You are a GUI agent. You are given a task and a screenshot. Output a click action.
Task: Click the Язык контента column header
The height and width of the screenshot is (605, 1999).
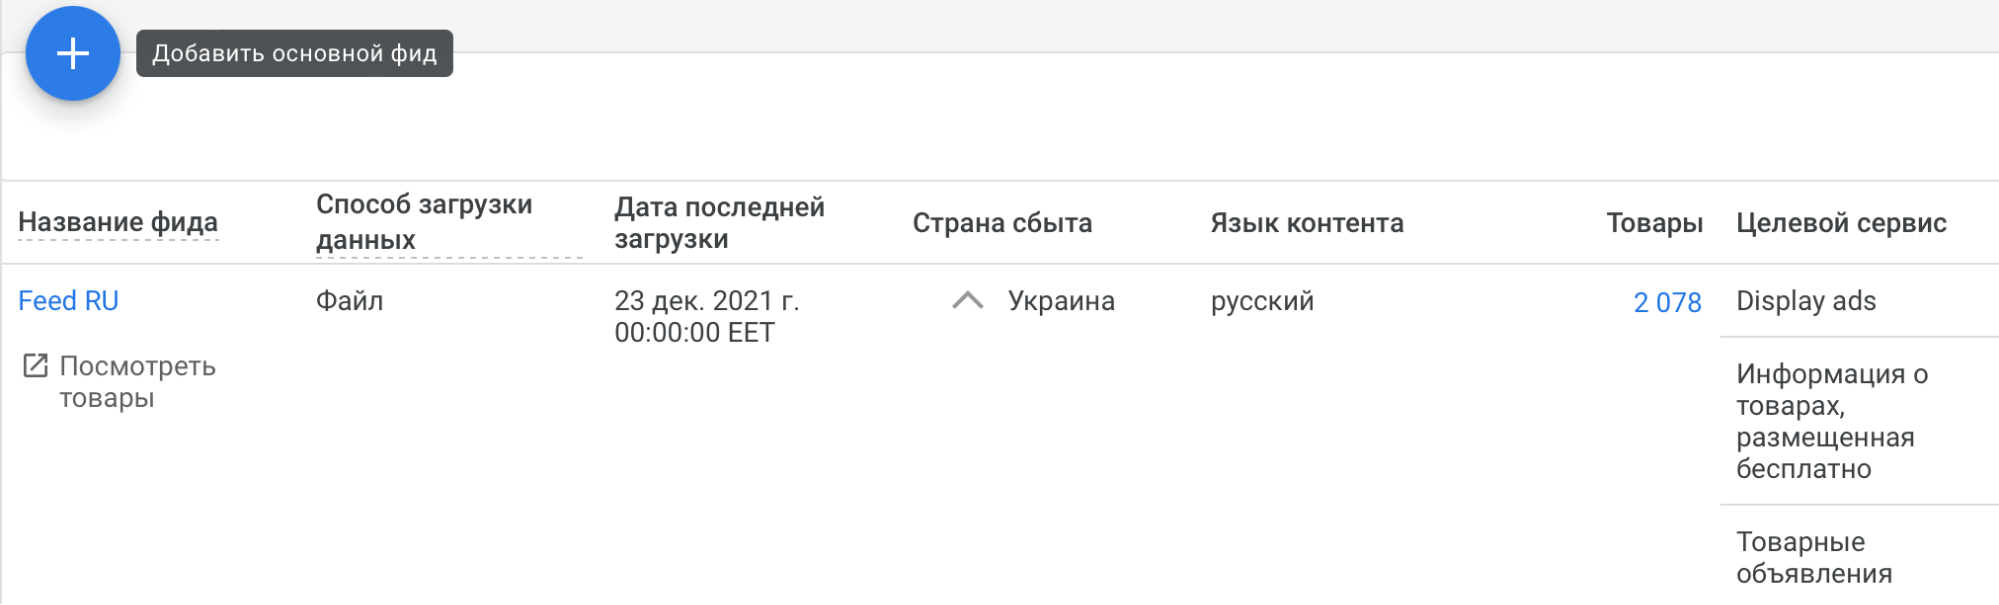(1306, 223)
